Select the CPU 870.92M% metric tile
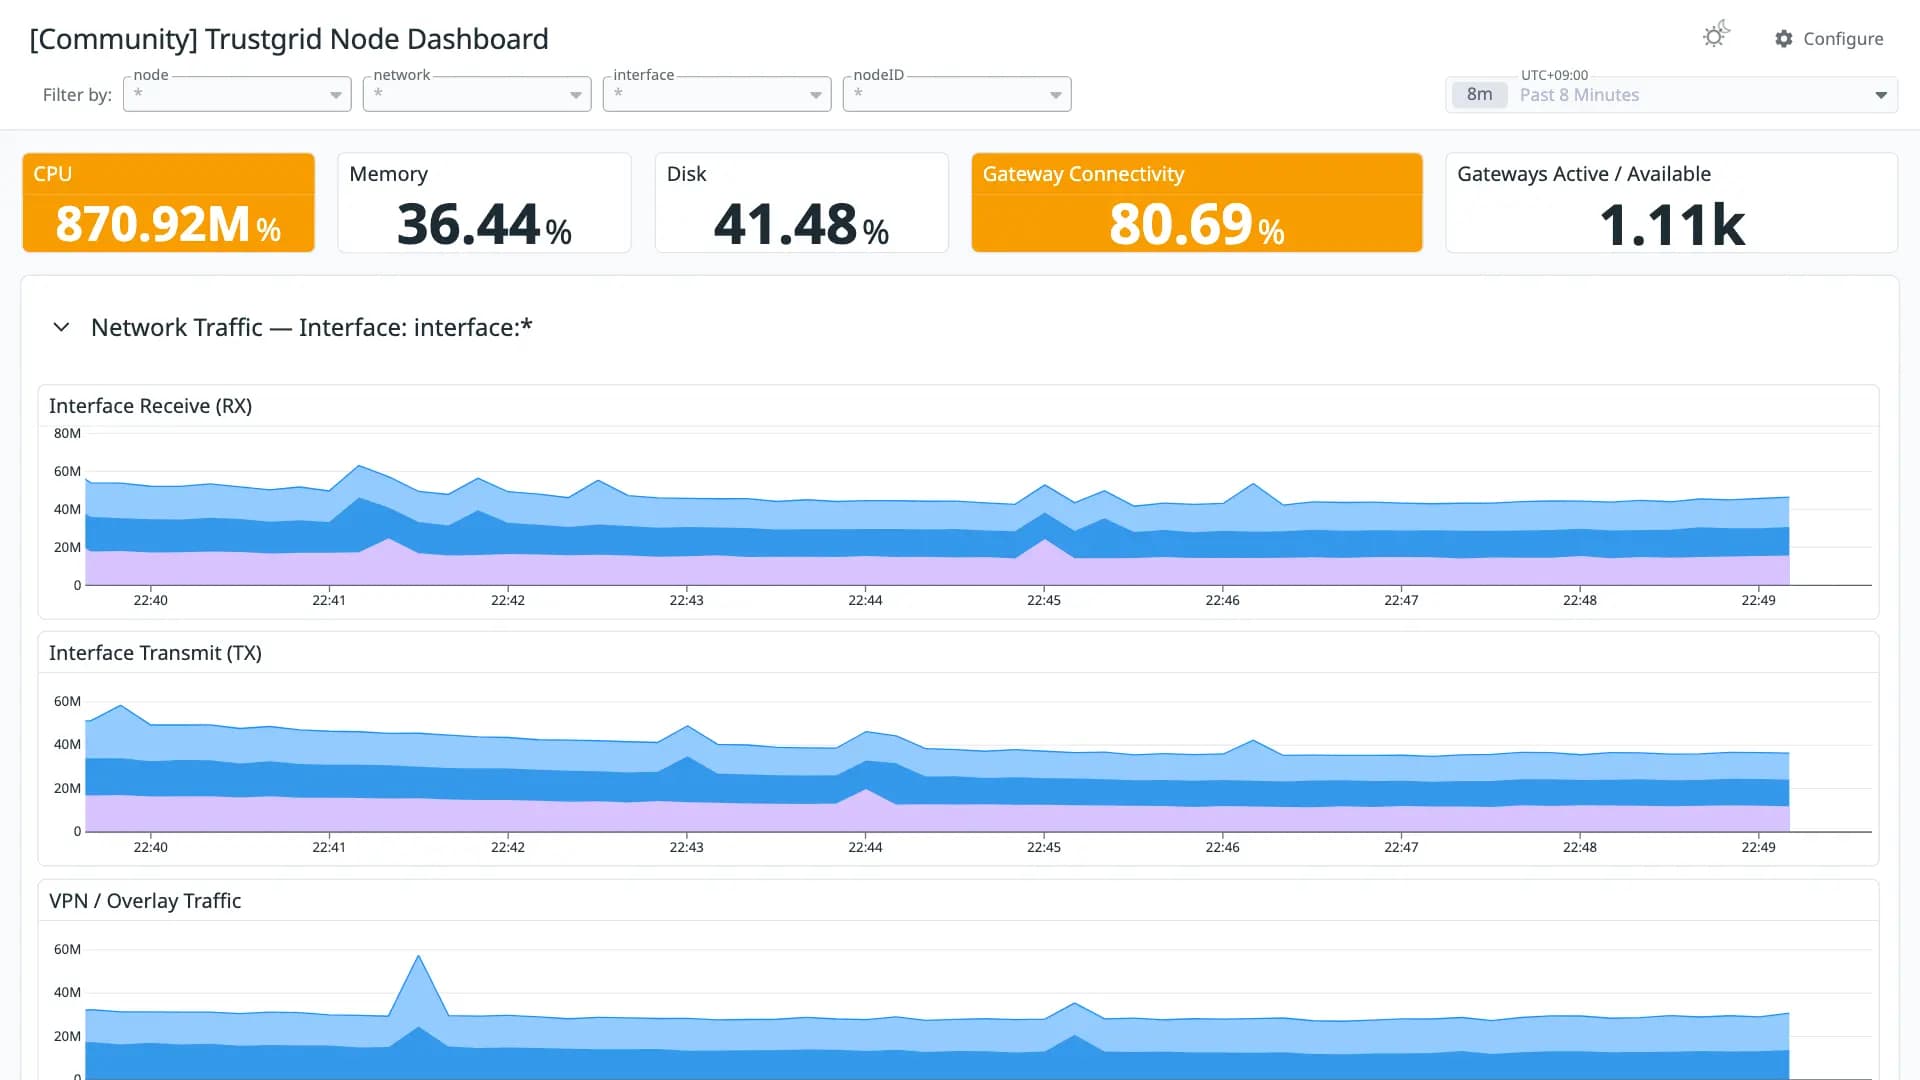 click(x=168, y=202)
